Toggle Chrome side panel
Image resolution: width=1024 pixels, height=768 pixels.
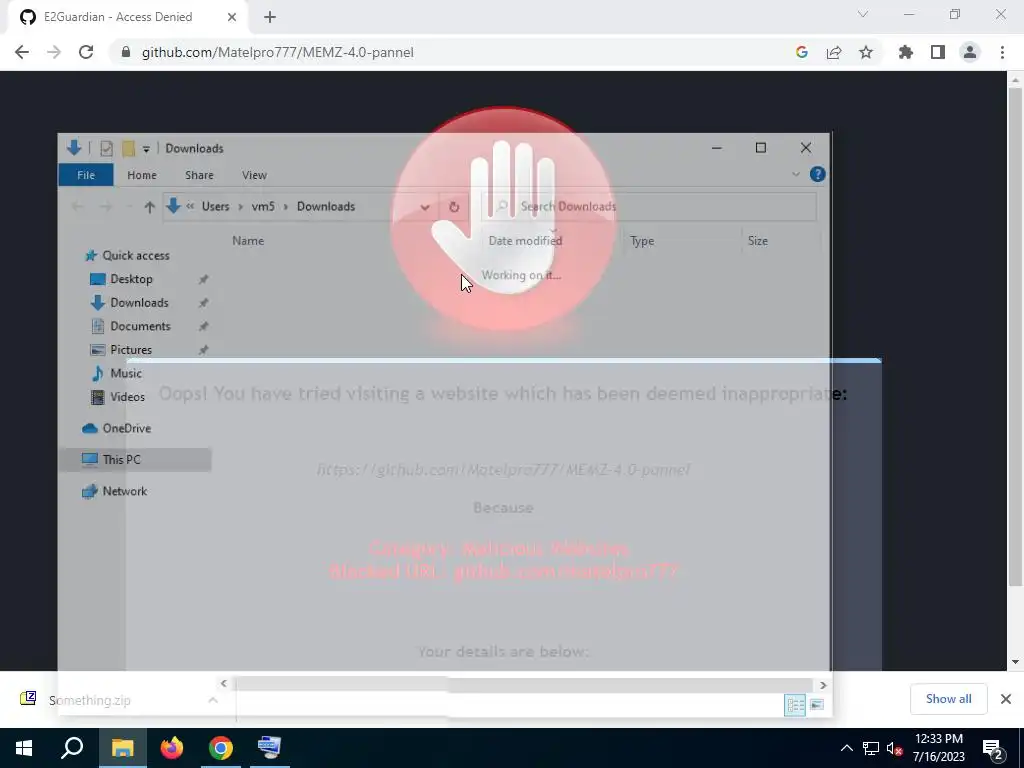938,52
